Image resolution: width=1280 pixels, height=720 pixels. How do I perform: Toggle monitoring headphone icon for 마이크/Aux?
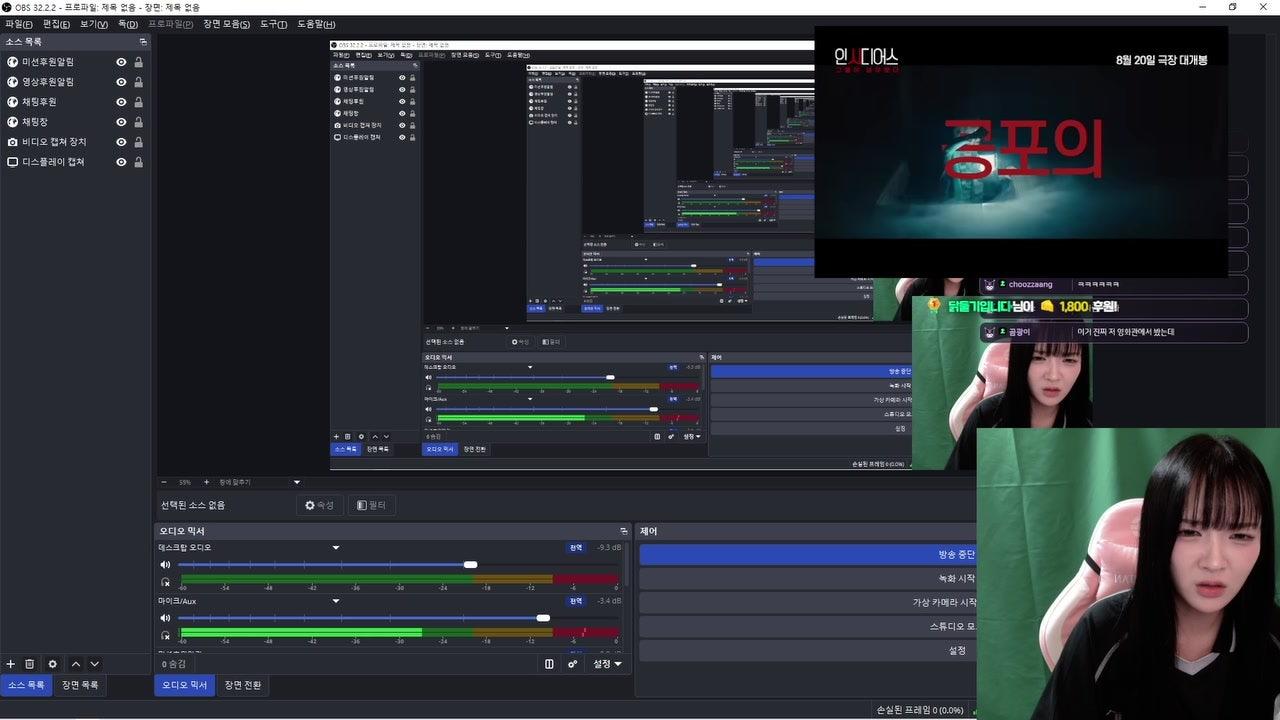click(x=165, y=634)
